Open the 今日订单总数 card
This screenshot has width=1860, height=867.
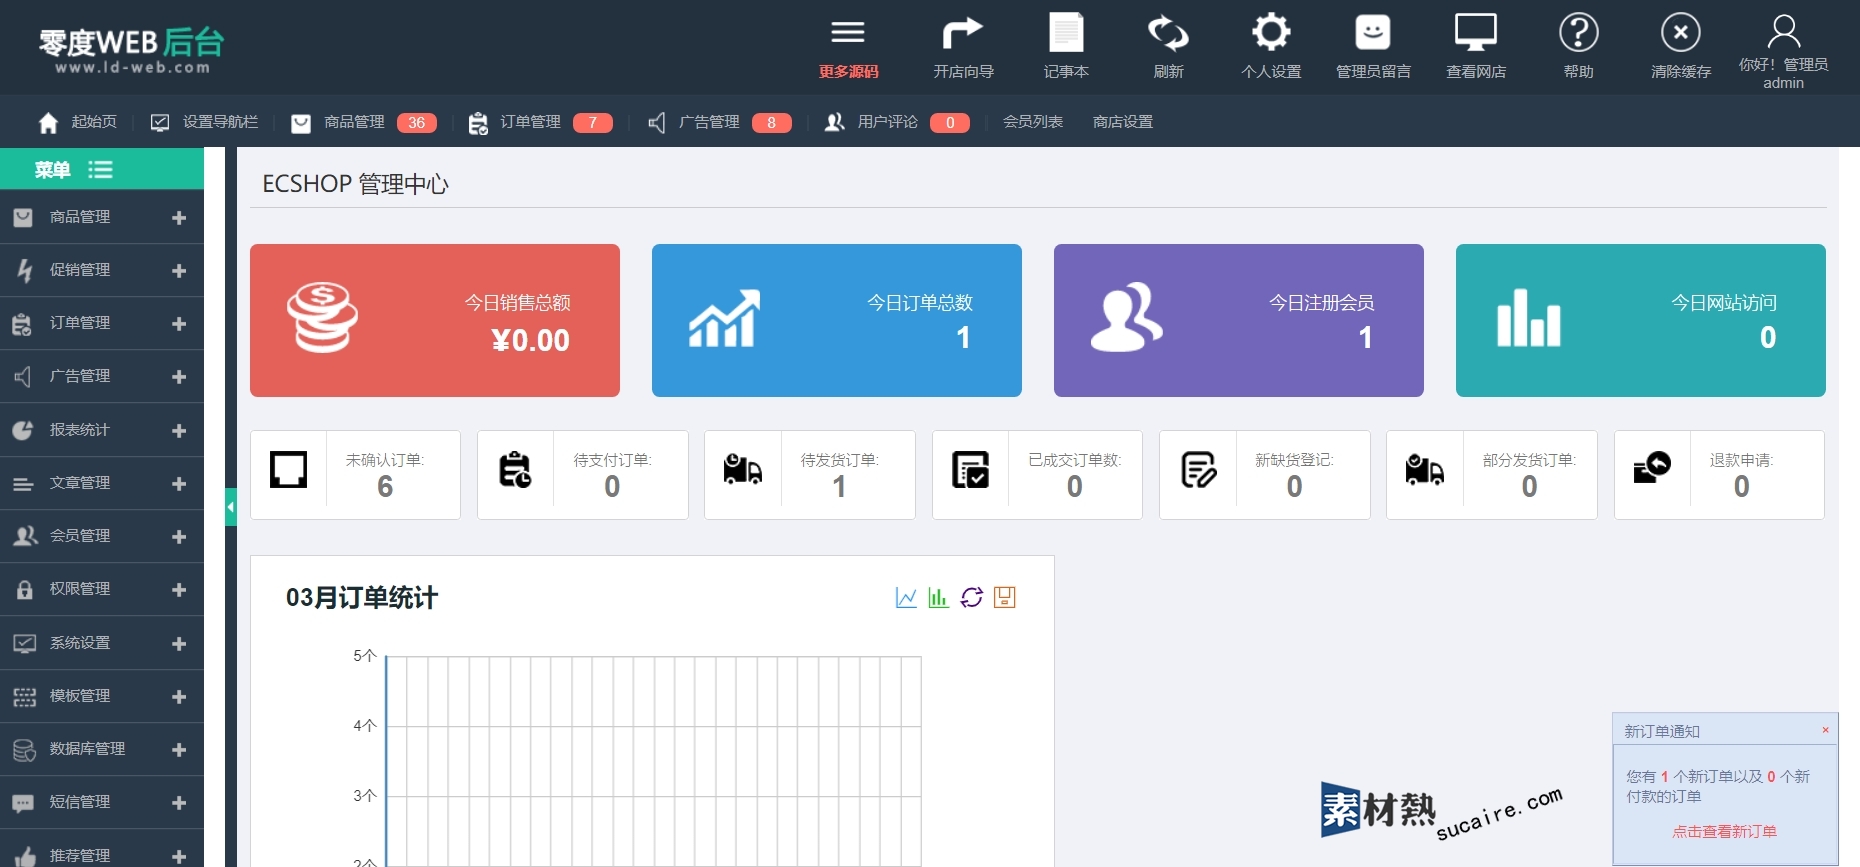point(837,320)
